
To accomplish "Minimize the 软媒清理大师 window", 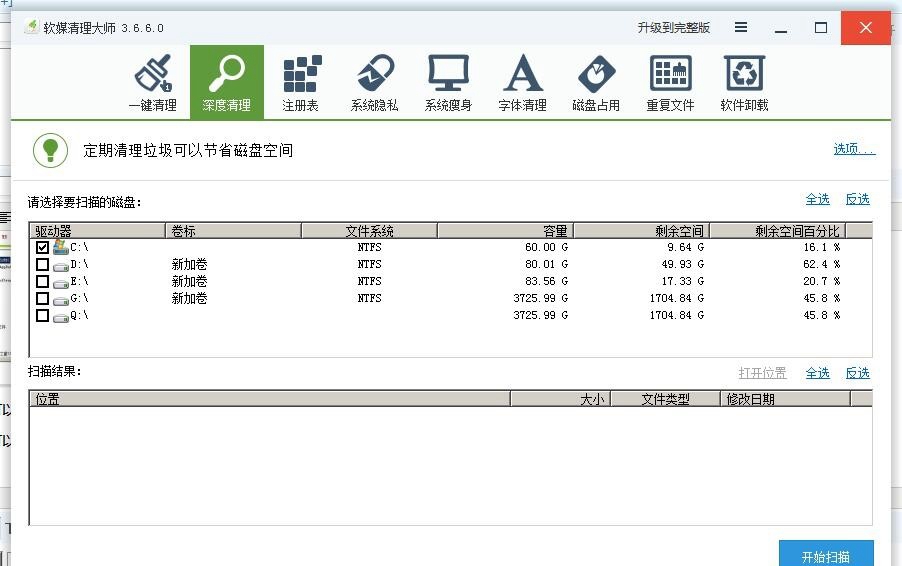I will click(x=781, y=28).
